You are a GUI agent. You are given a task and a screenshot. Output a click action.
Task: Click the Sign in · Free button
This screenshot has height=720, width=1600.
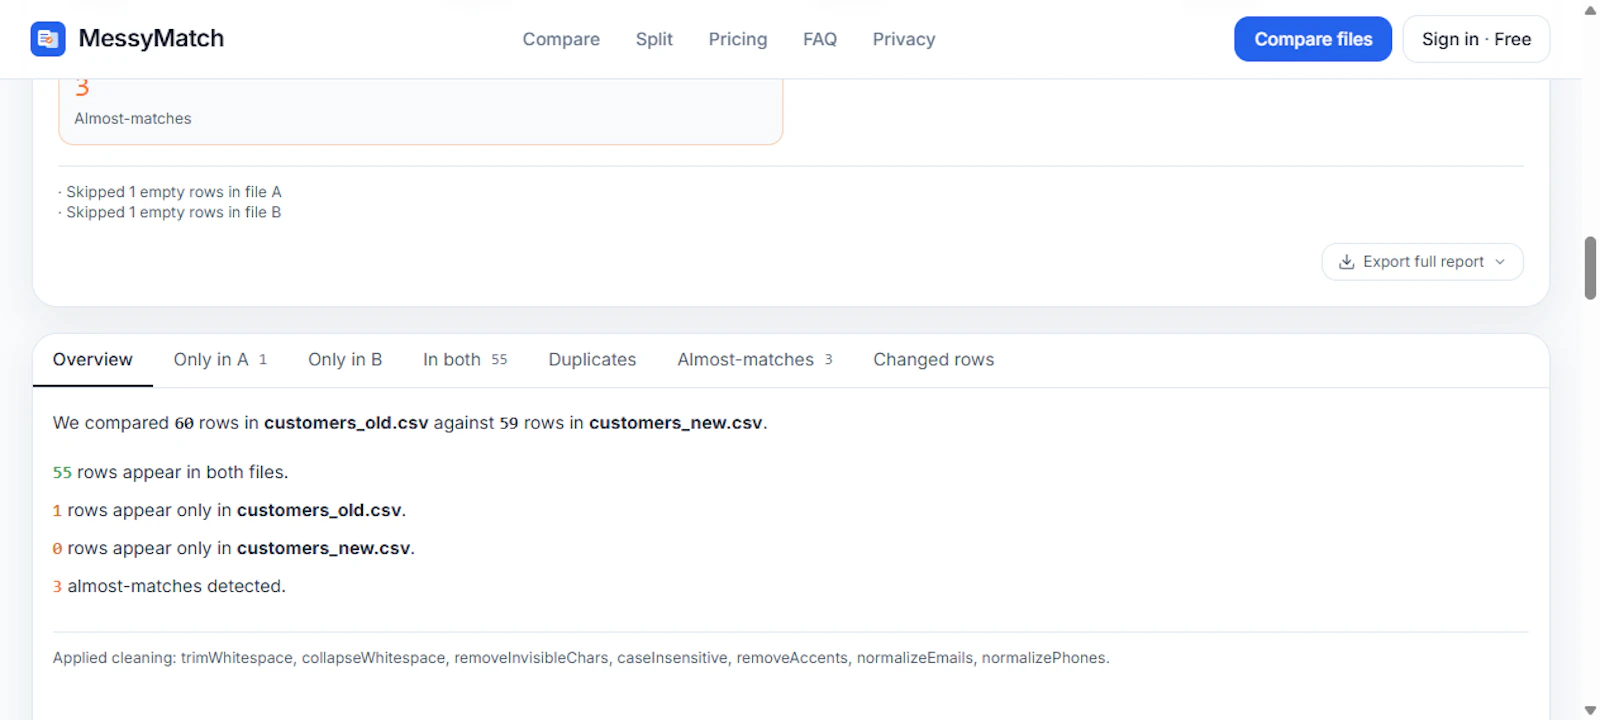tap(1476, 39)
